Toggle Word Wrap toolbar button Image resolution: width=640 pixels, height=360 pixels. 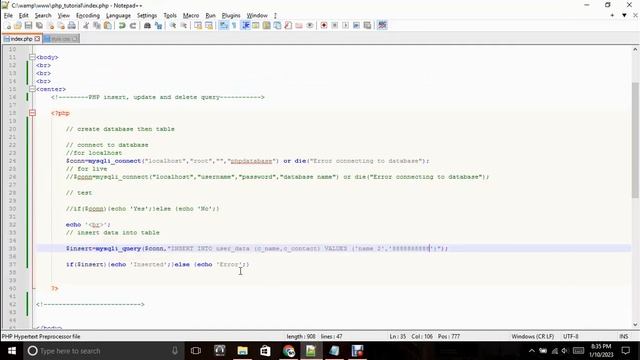pos(224,26)
